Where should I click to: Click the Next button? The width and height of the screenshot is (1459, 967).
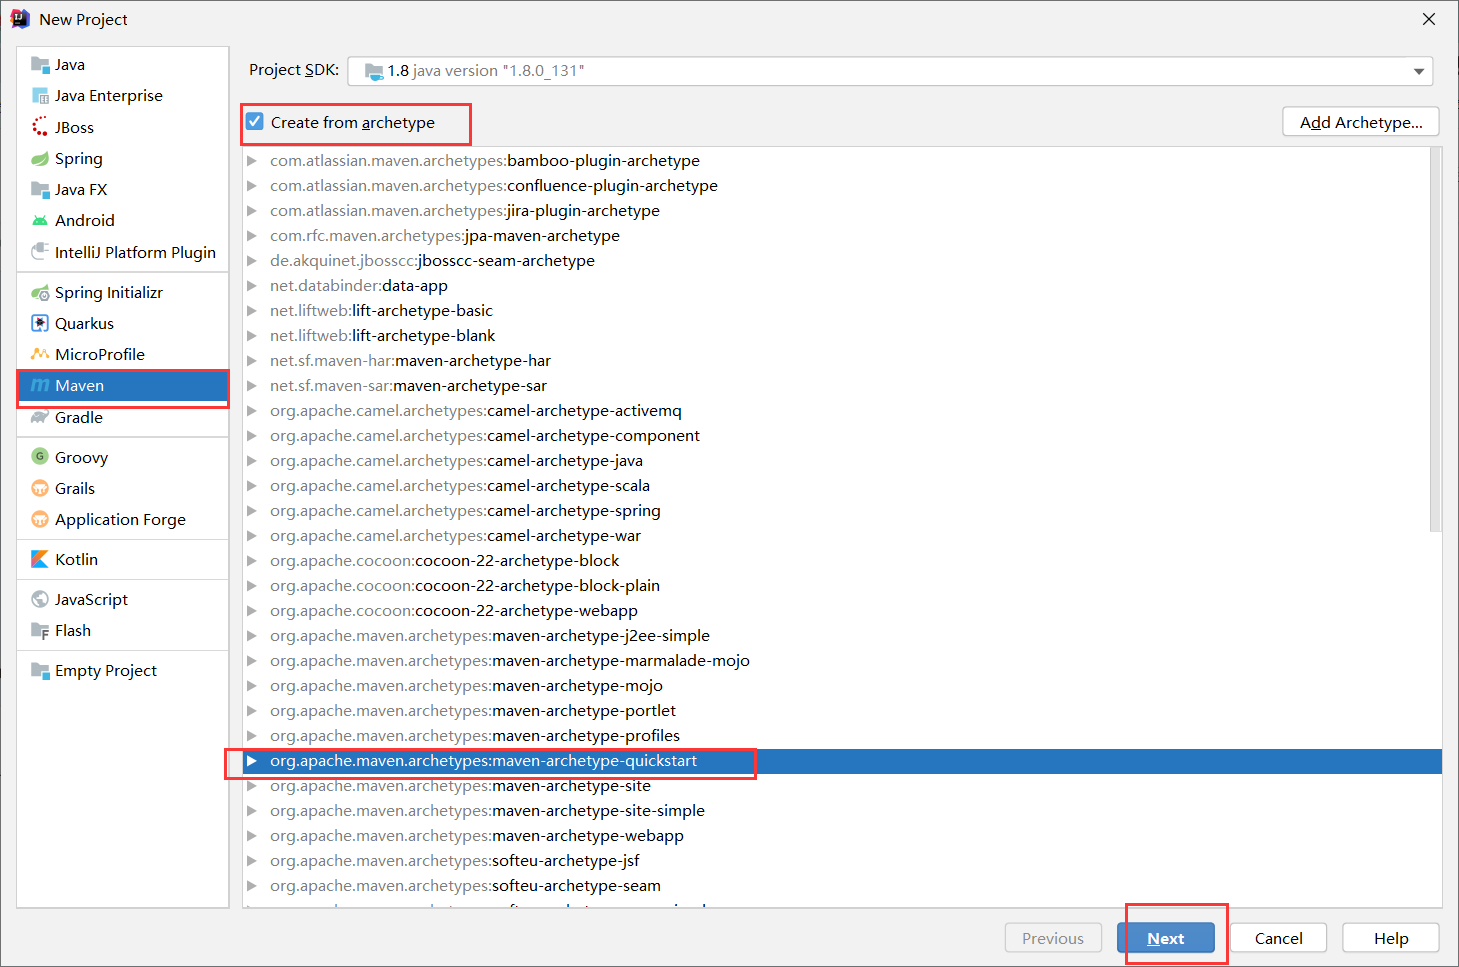(1166, 938)
